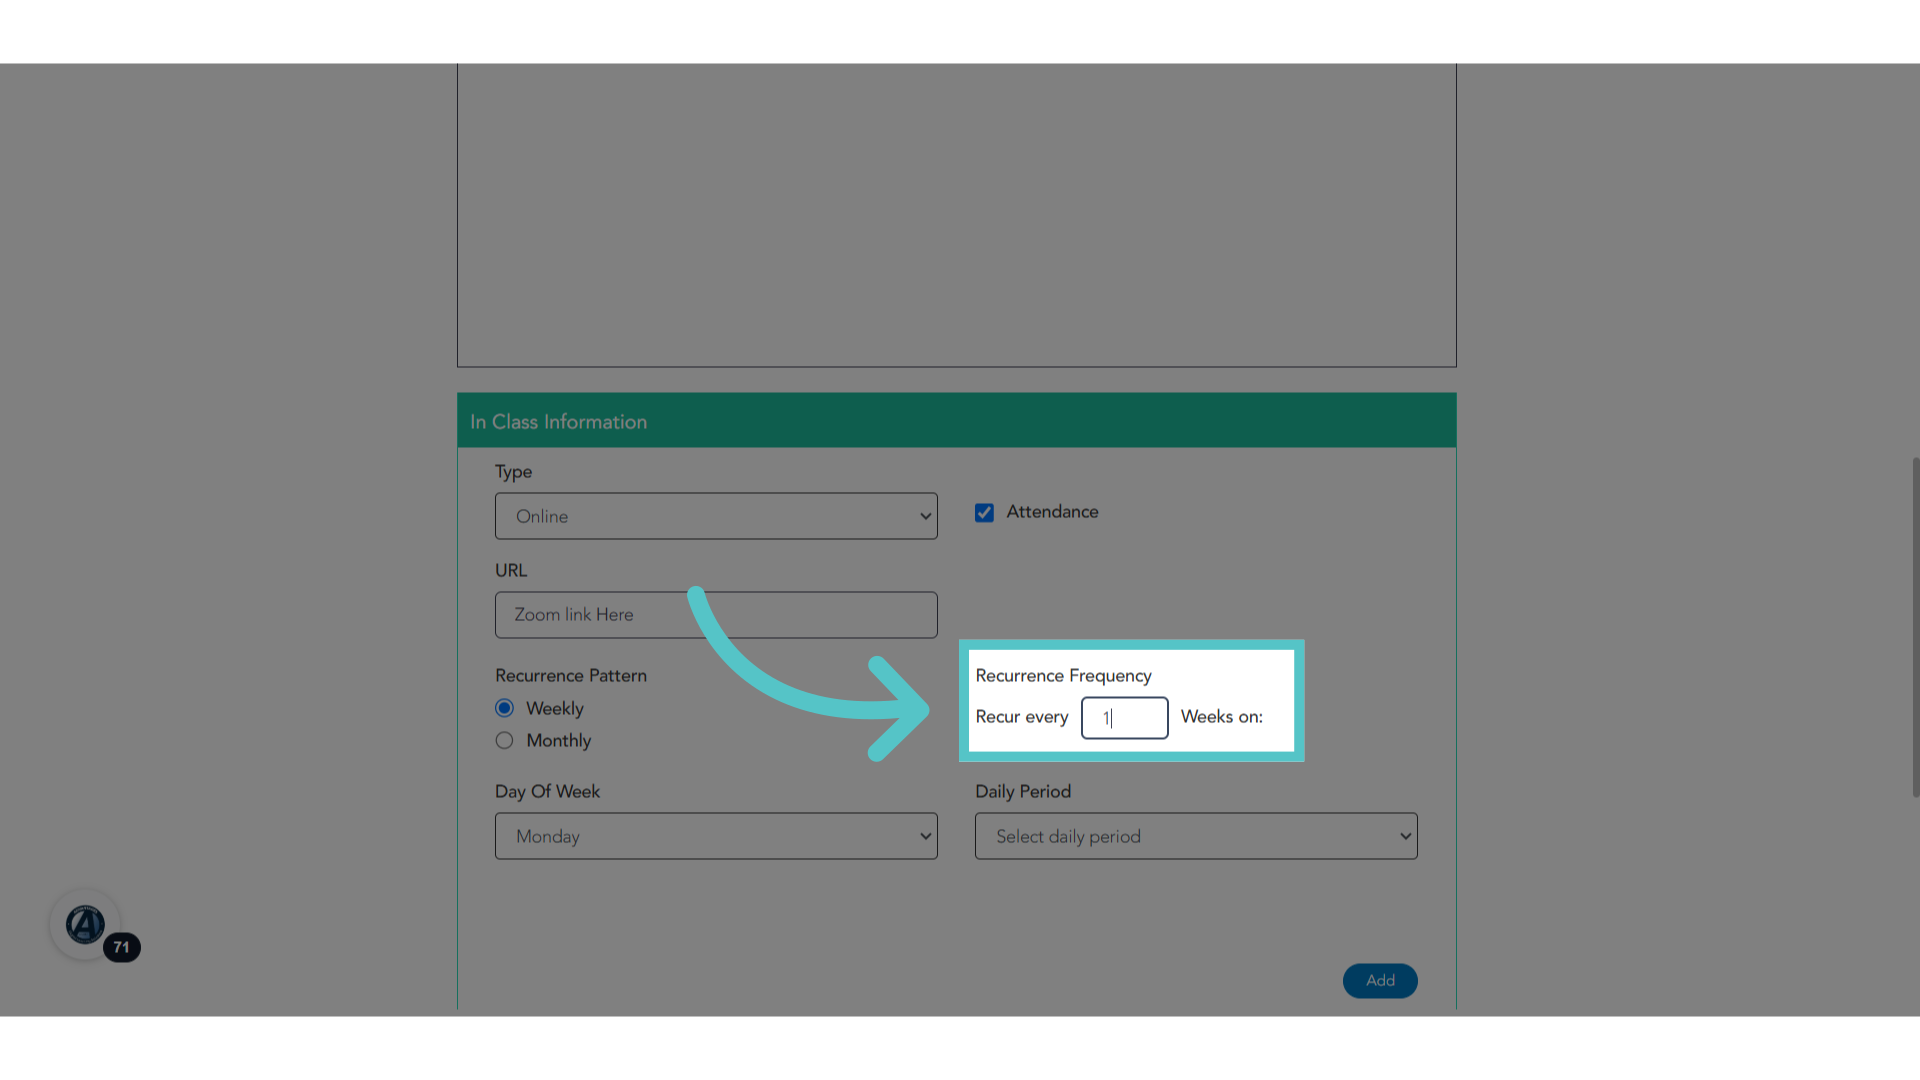Image resolution: width=1920 pixels, height=1080 pixels.
Task: Select the Weekly recurrence pattern
Action: tap(505, 708)
